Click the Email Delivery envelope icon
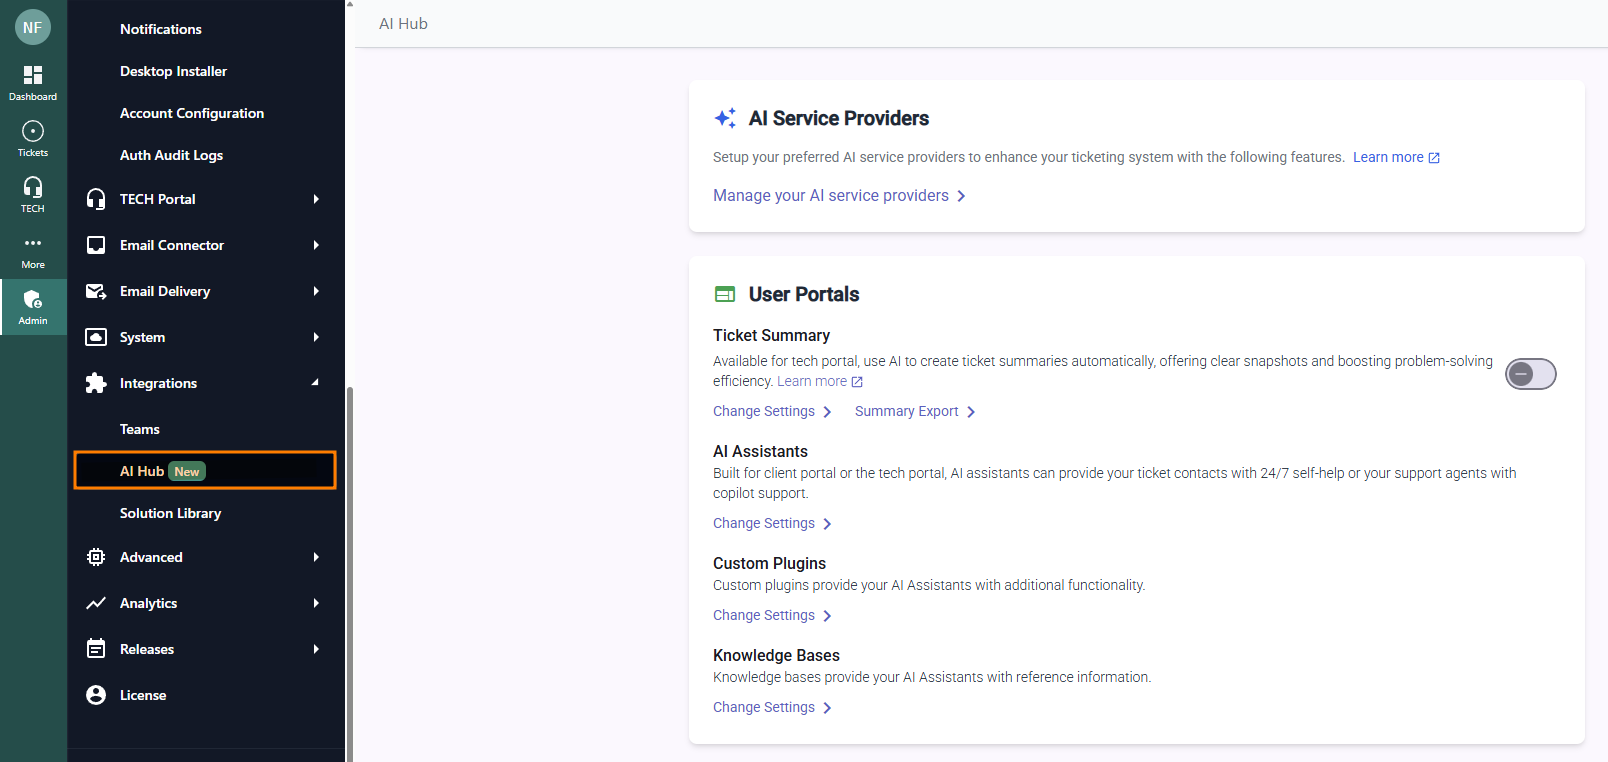Viewport: 1608px width, 762px height. pos(96,291)
